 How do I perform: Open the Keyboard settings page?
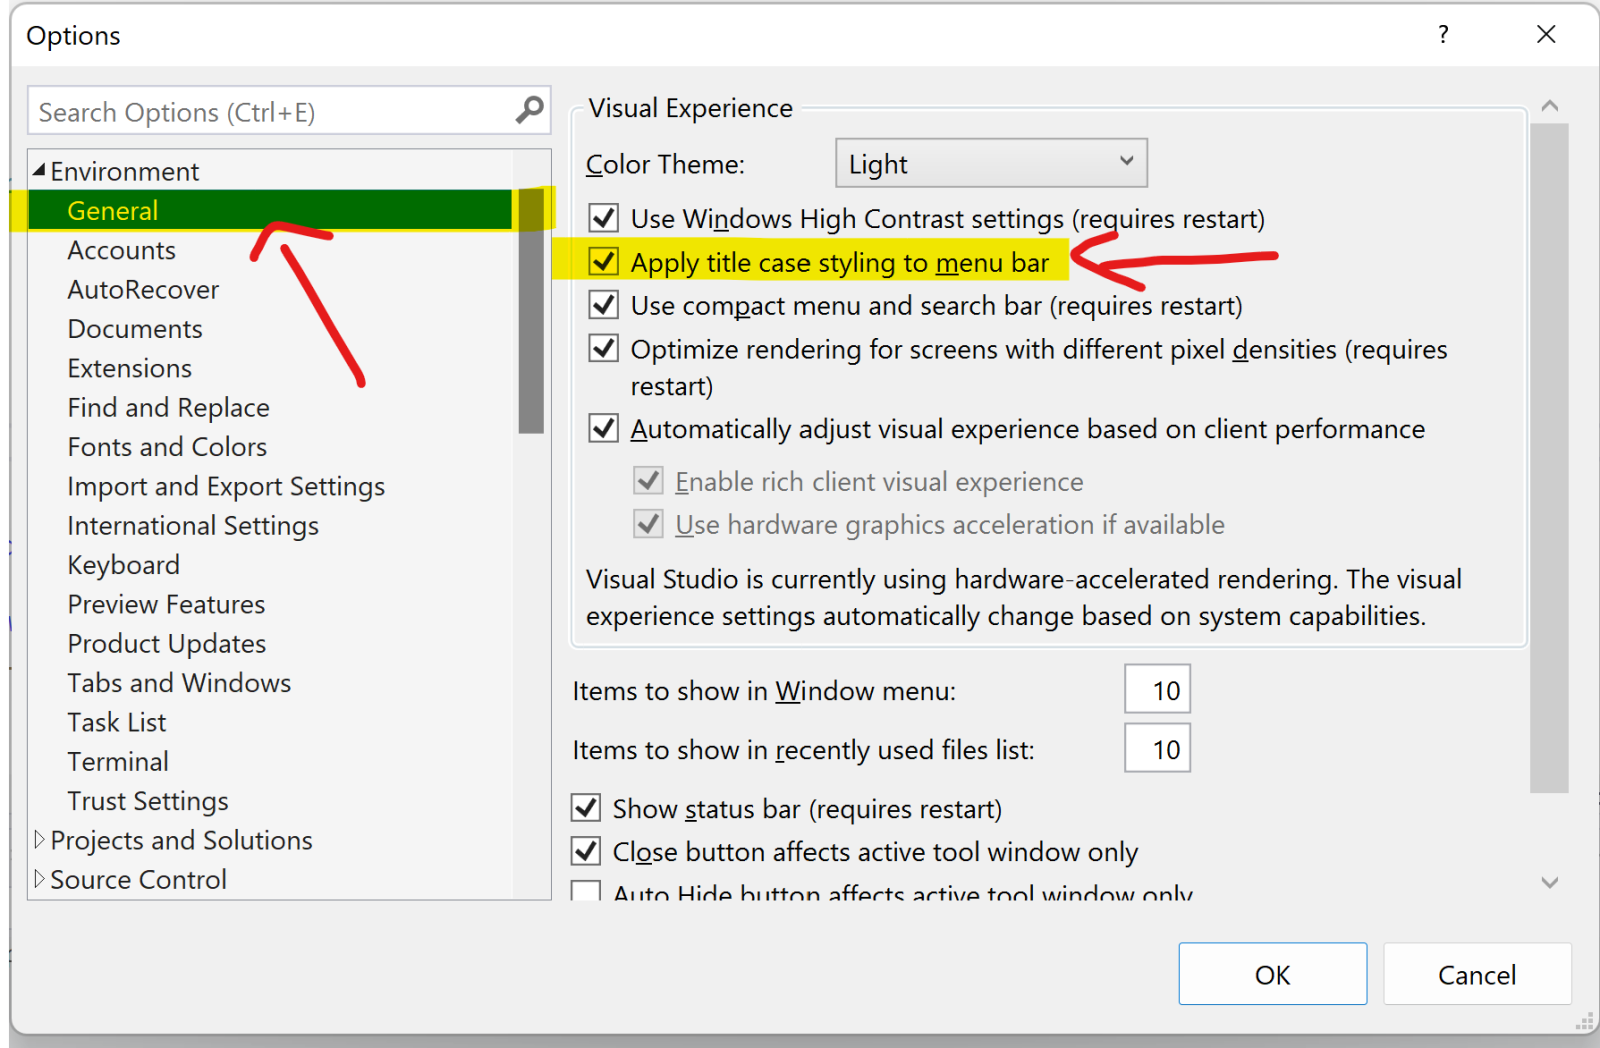coord(124,564)
